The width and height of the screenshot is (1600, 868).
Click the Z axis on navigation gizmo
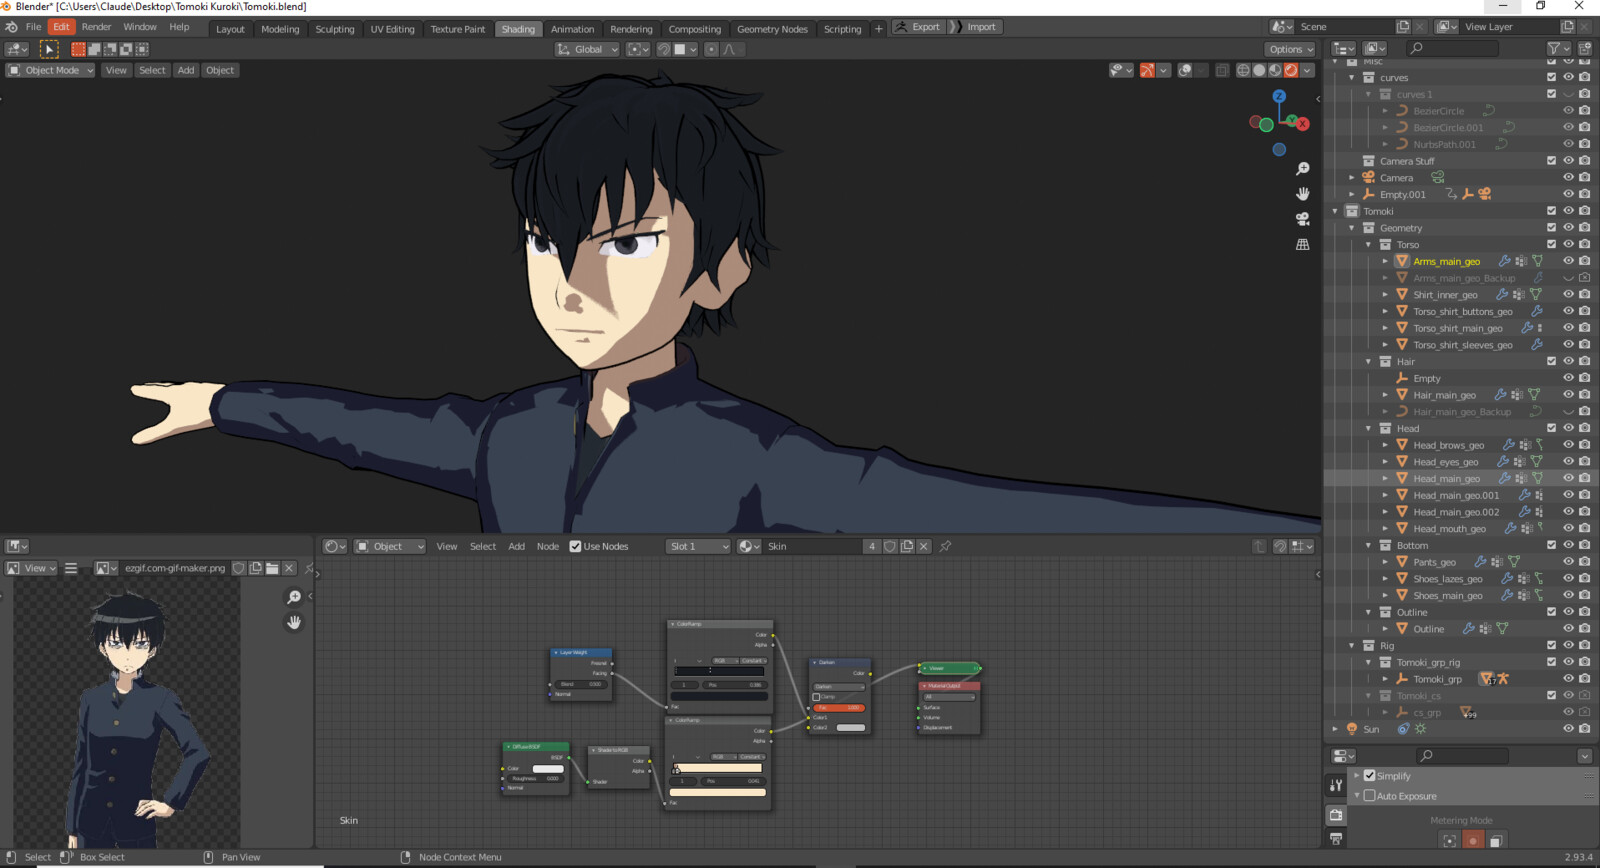[1279, 96]
